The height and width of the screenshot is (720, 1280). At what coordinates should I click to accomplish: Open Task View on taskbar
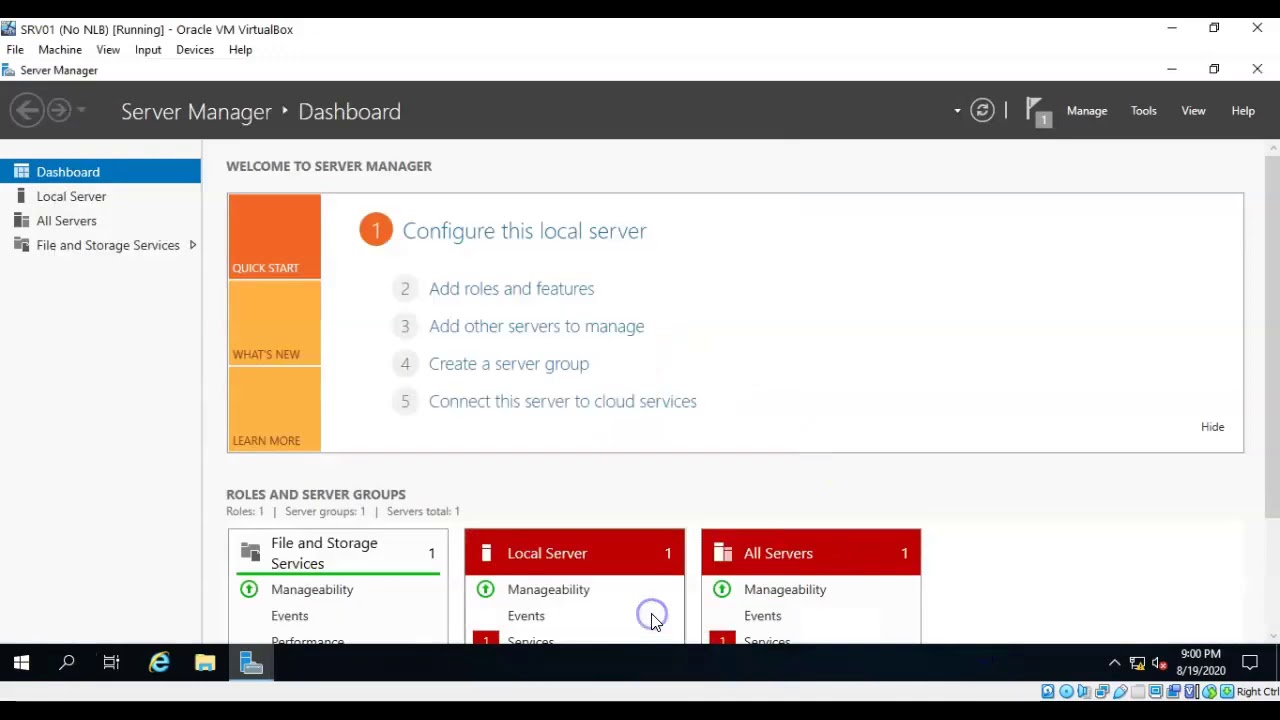(112, 662)
